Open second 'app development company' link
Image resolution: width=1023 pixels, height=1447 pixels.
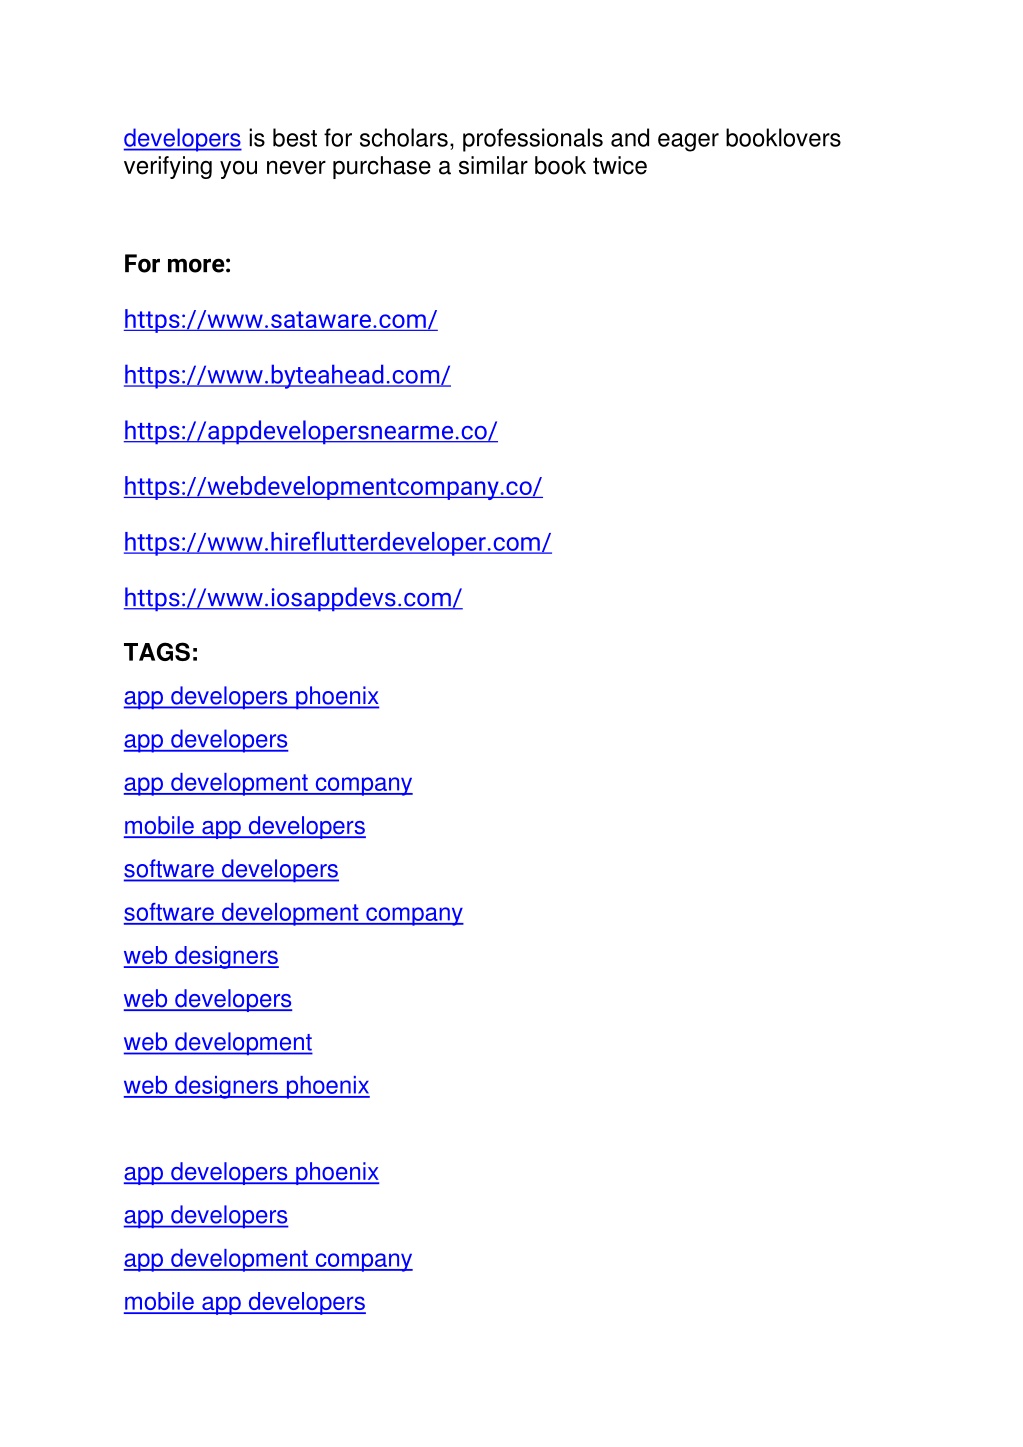click(x=268, y=1259)
